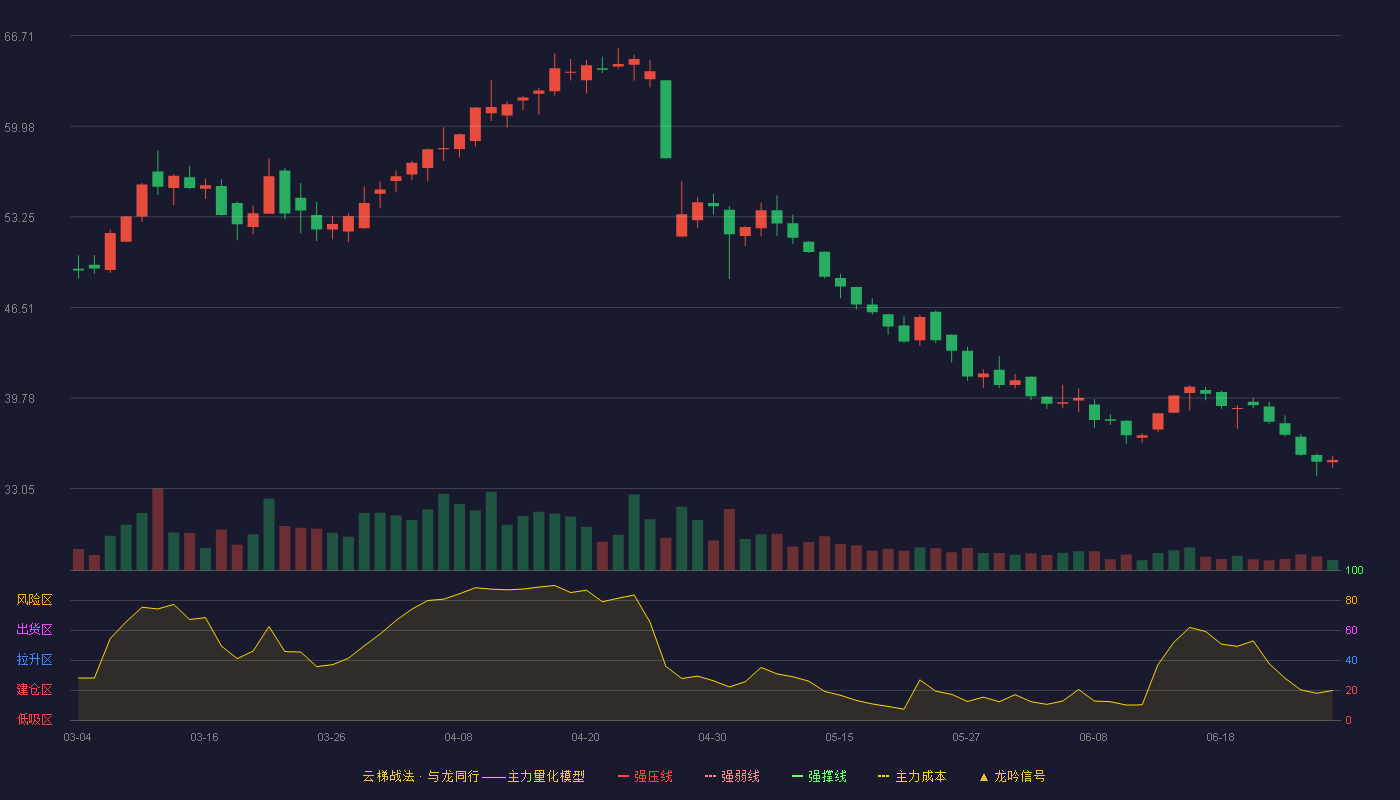Click the blue 40 indicator axis value
The height and width of the screenshot is (800, 1400).
(x=1351, y=661)
